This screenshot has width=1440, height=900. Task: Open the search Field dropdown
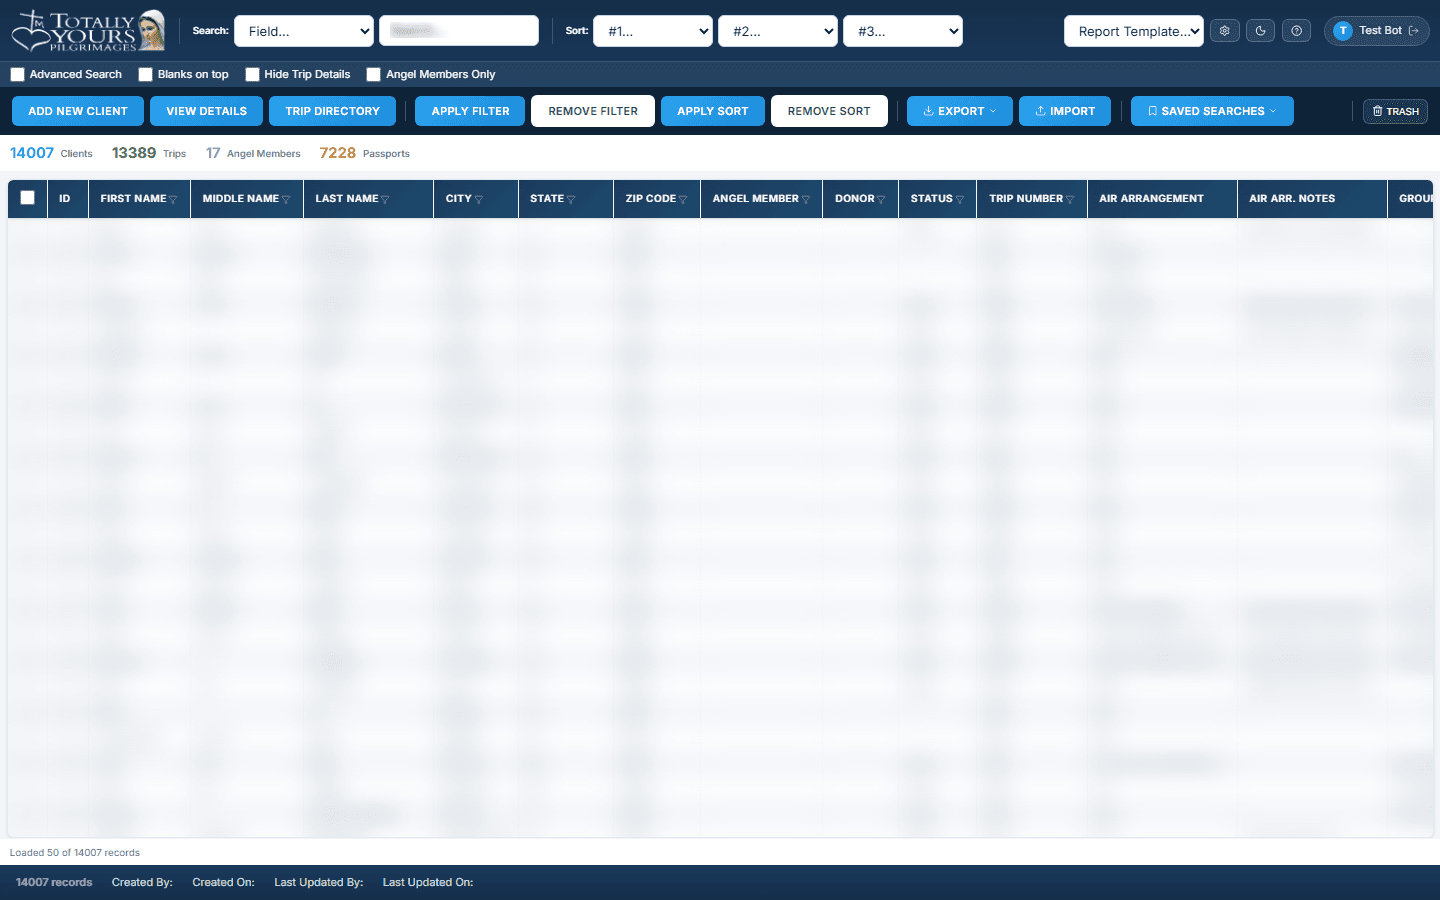point(304,31)
